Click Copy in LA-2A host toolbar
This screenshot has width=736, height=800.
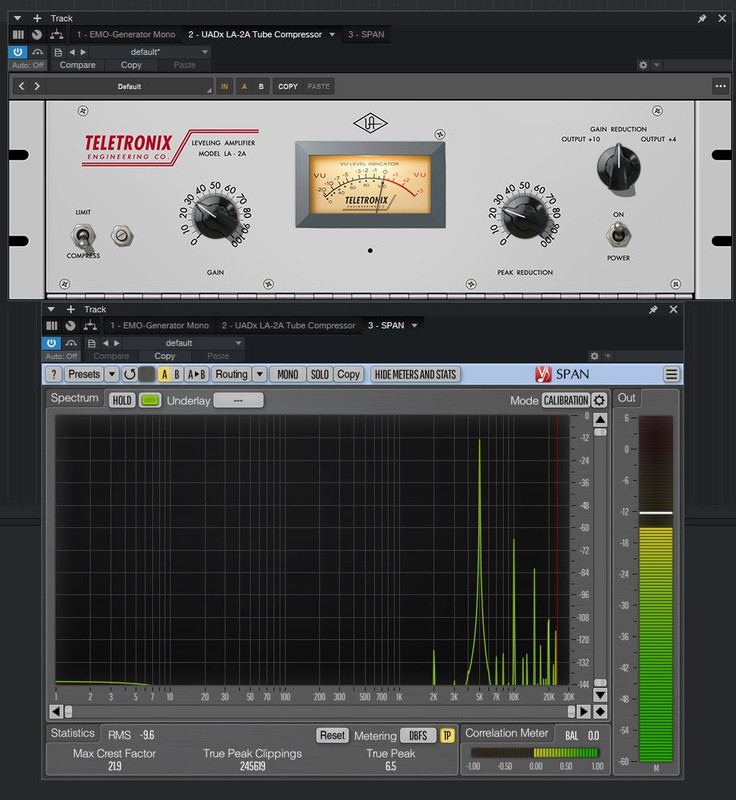pos(131,65)
